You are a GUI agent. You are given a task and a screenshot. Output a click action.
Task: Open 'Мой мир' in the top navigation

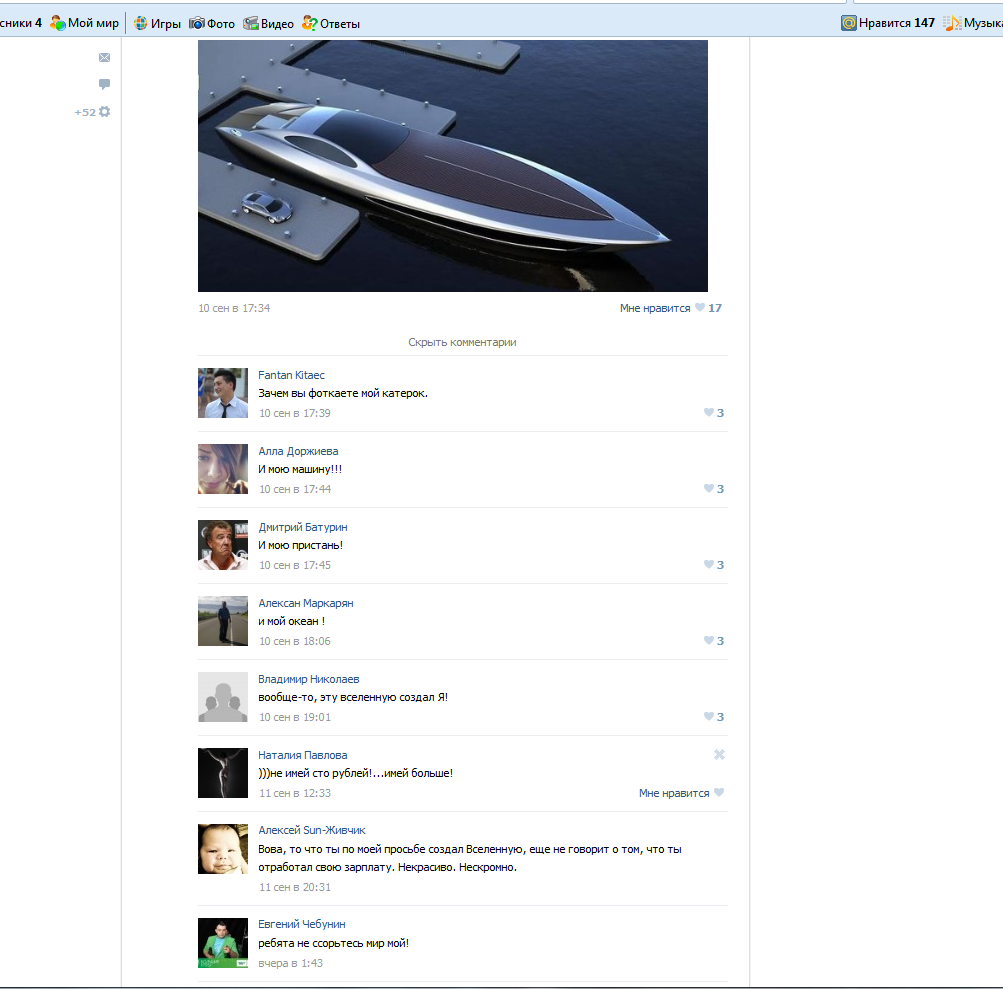85,23
